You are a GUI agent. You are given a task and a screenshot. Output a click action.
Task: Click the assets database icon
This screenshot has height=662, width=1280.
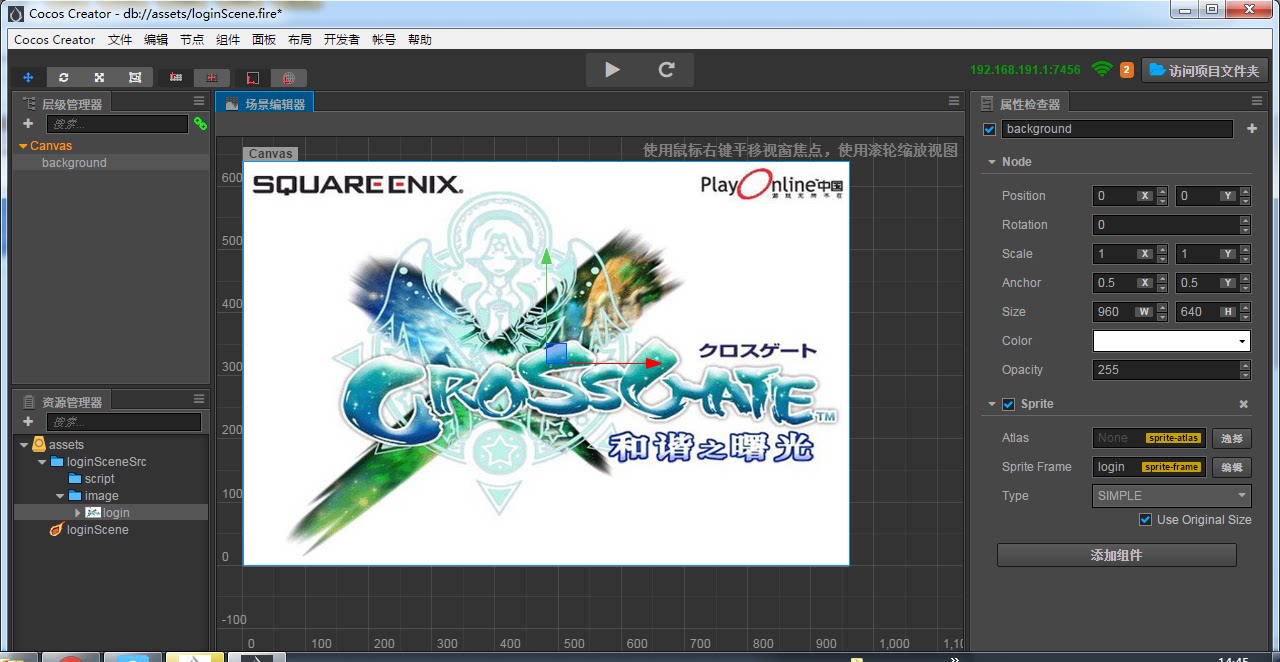pyautogui.click(x=39, y=445)
